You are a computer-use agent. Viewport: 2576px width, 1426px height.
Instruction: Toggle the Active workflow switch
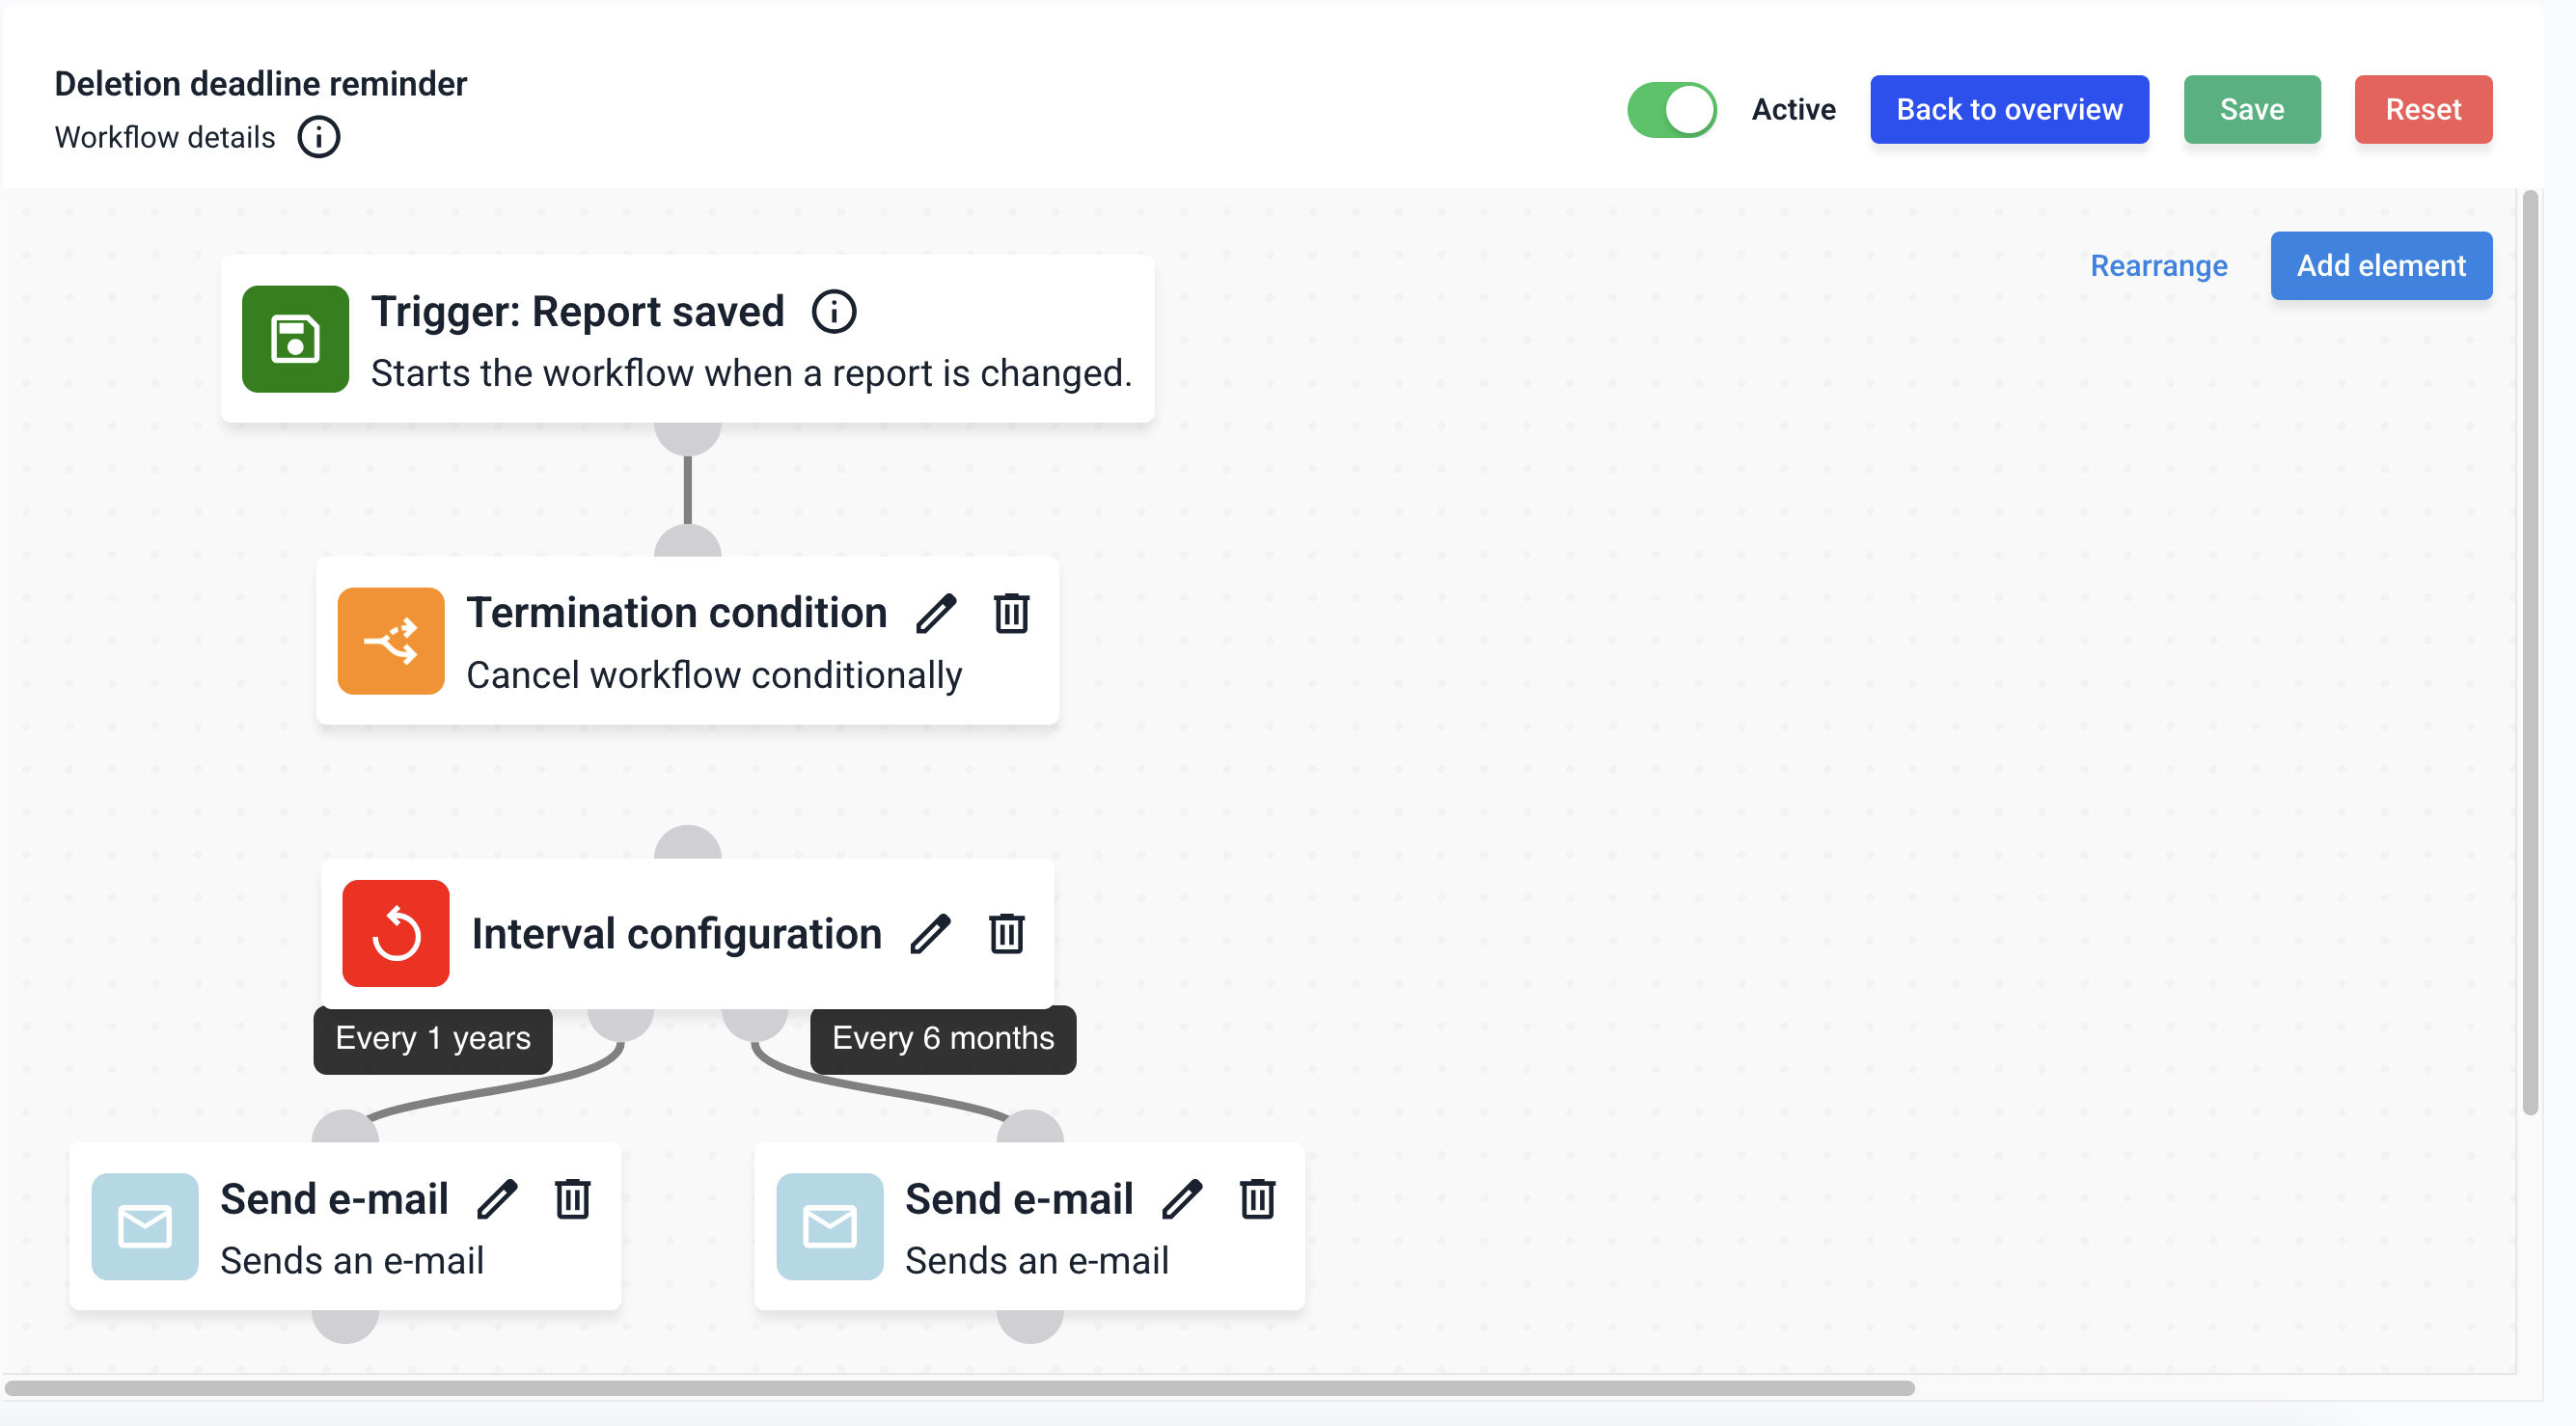click(x=1671, y=109)
